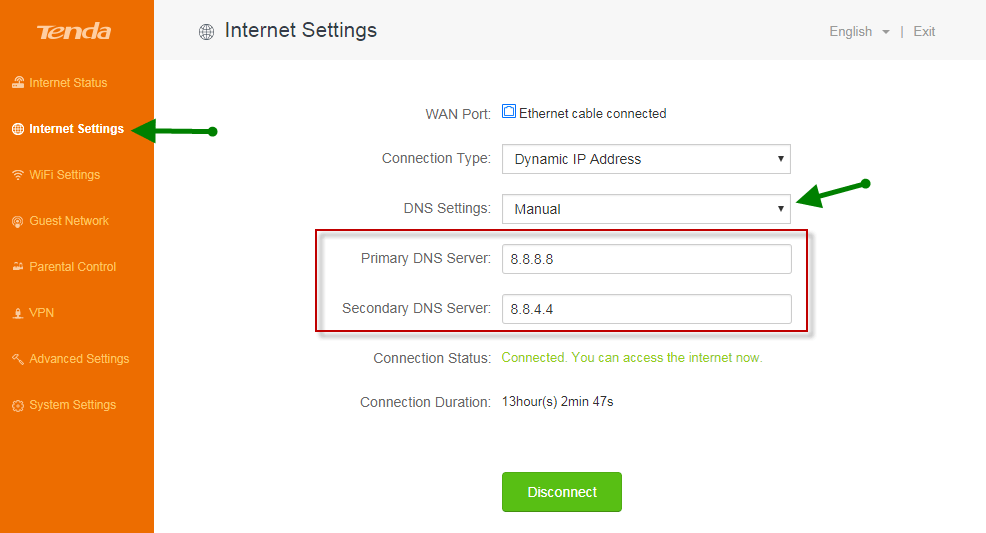Click the Internet Status sidebar icon

18,82
